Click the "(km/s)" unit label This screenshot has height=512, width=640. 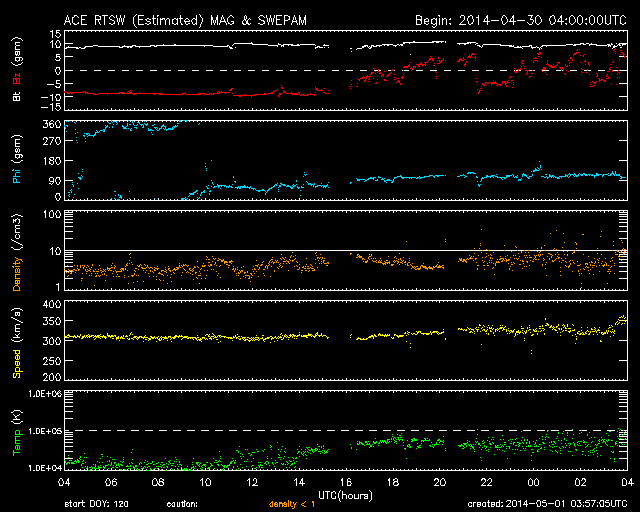pyautogui.click(x=17, y=325)
